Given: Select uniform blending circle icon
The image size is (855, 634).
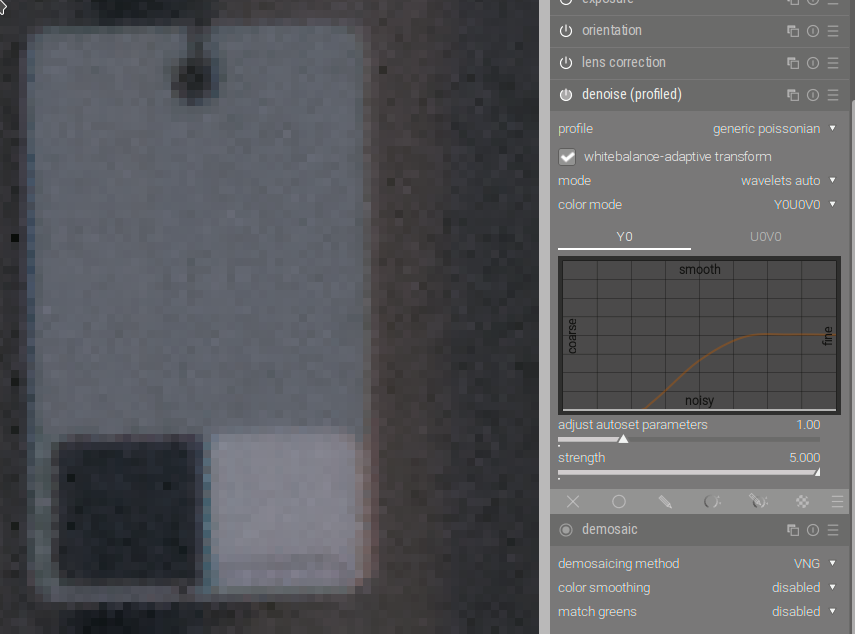Looking at the screenshot, I should [619, 502].
